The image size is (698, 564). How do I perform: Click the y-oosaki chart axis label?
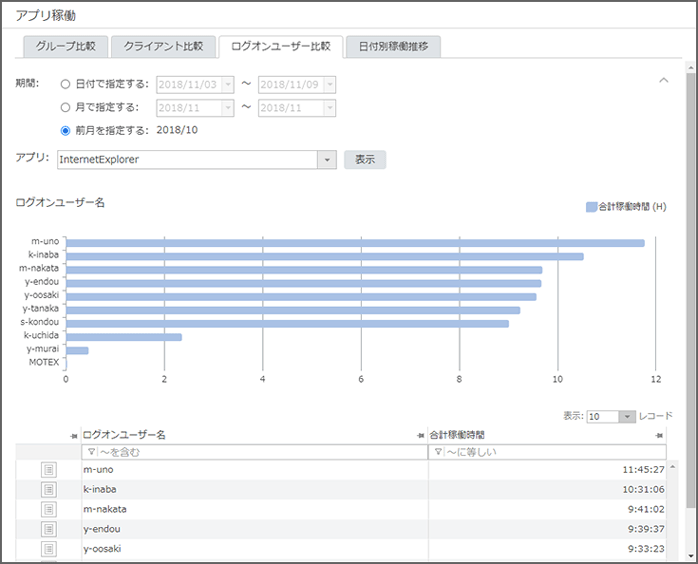click(41, 295)
